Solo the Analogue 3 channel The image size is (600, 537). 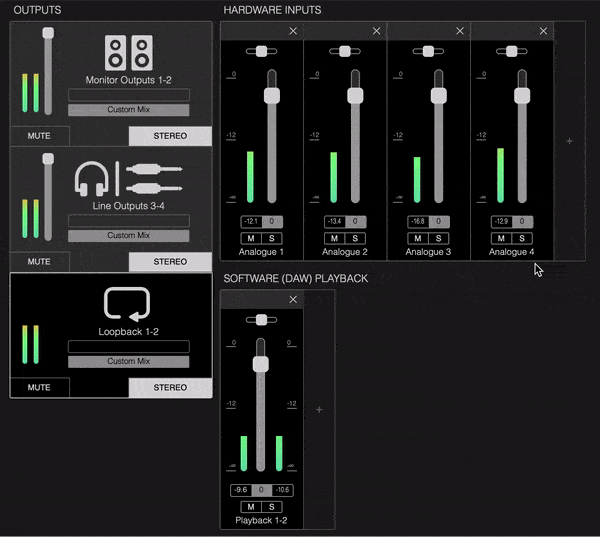(x=439, y=238)
